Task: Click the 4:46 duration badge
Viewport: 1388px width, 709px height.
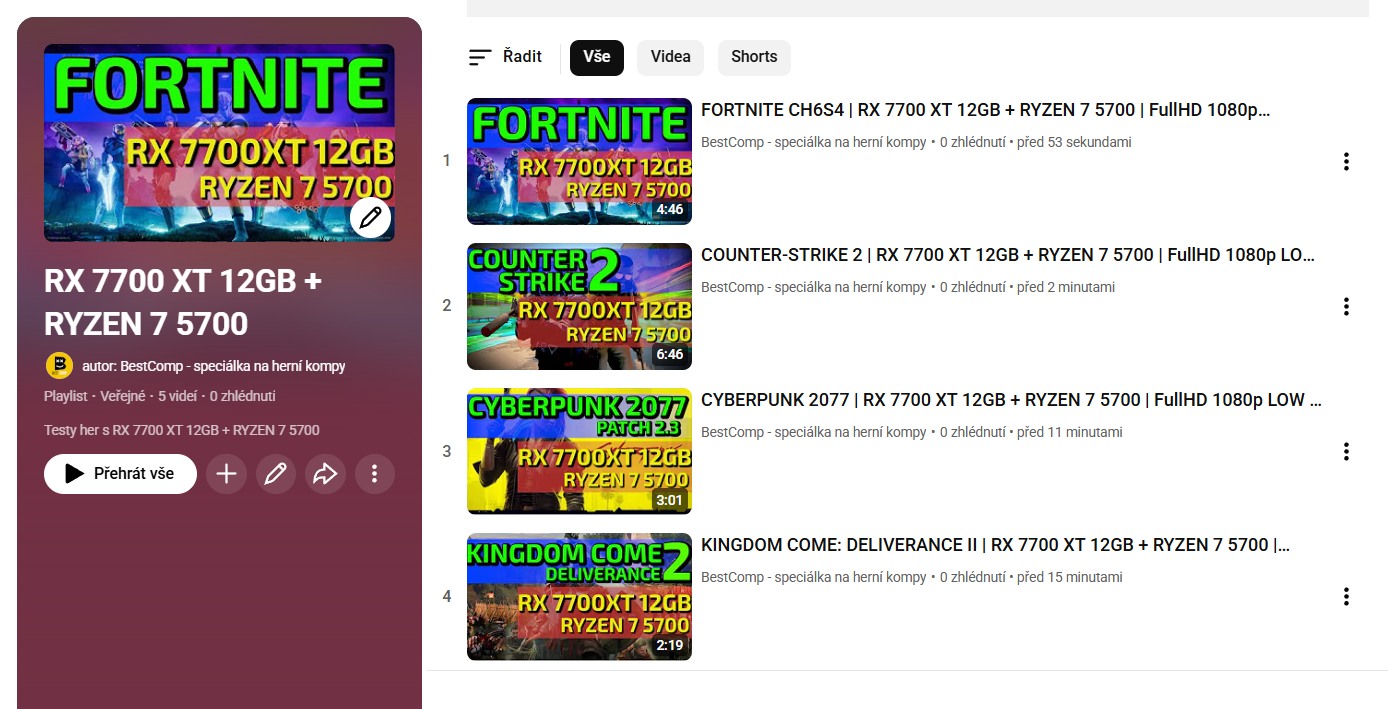Action: click(x=669, y=210)
